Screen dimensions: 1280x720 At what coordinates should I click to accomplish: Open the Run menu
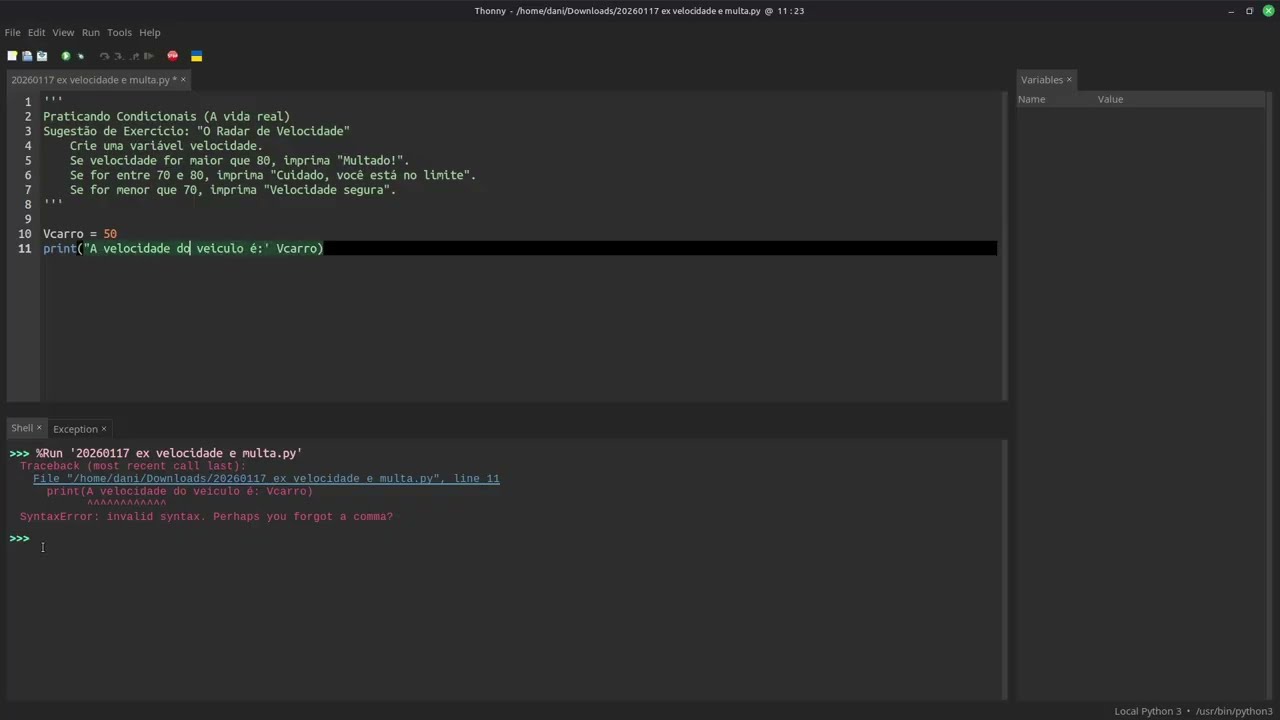91,32
